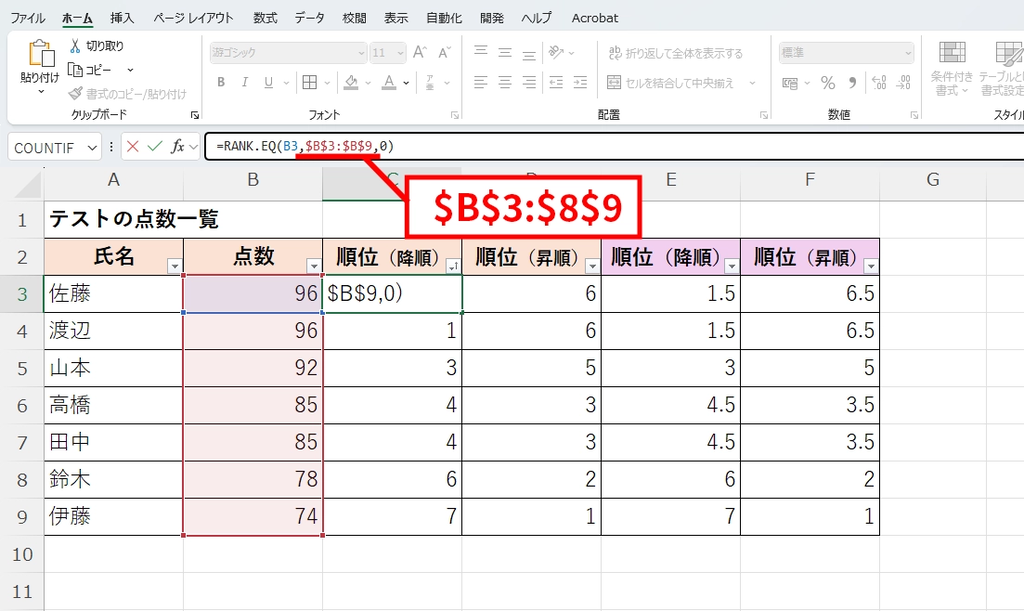
Task: Switch to the ページ レイアウト tab
Action: pyautogui.click(x=193, y=18)
